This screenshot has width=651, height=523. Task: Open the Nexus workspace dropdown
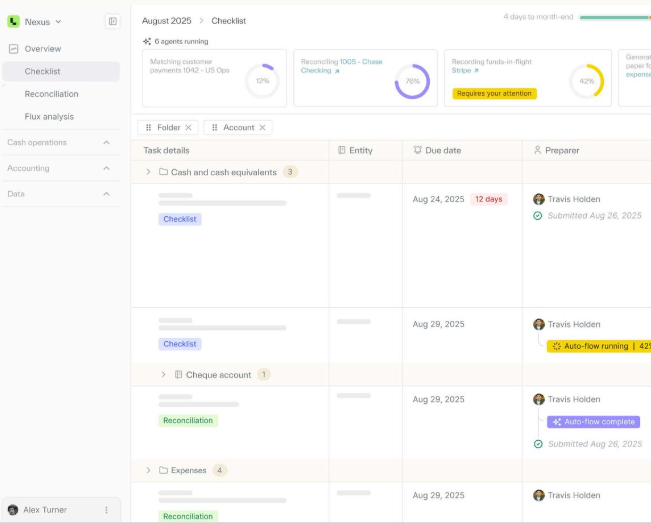pyautogui.click(x=58, y=21)
